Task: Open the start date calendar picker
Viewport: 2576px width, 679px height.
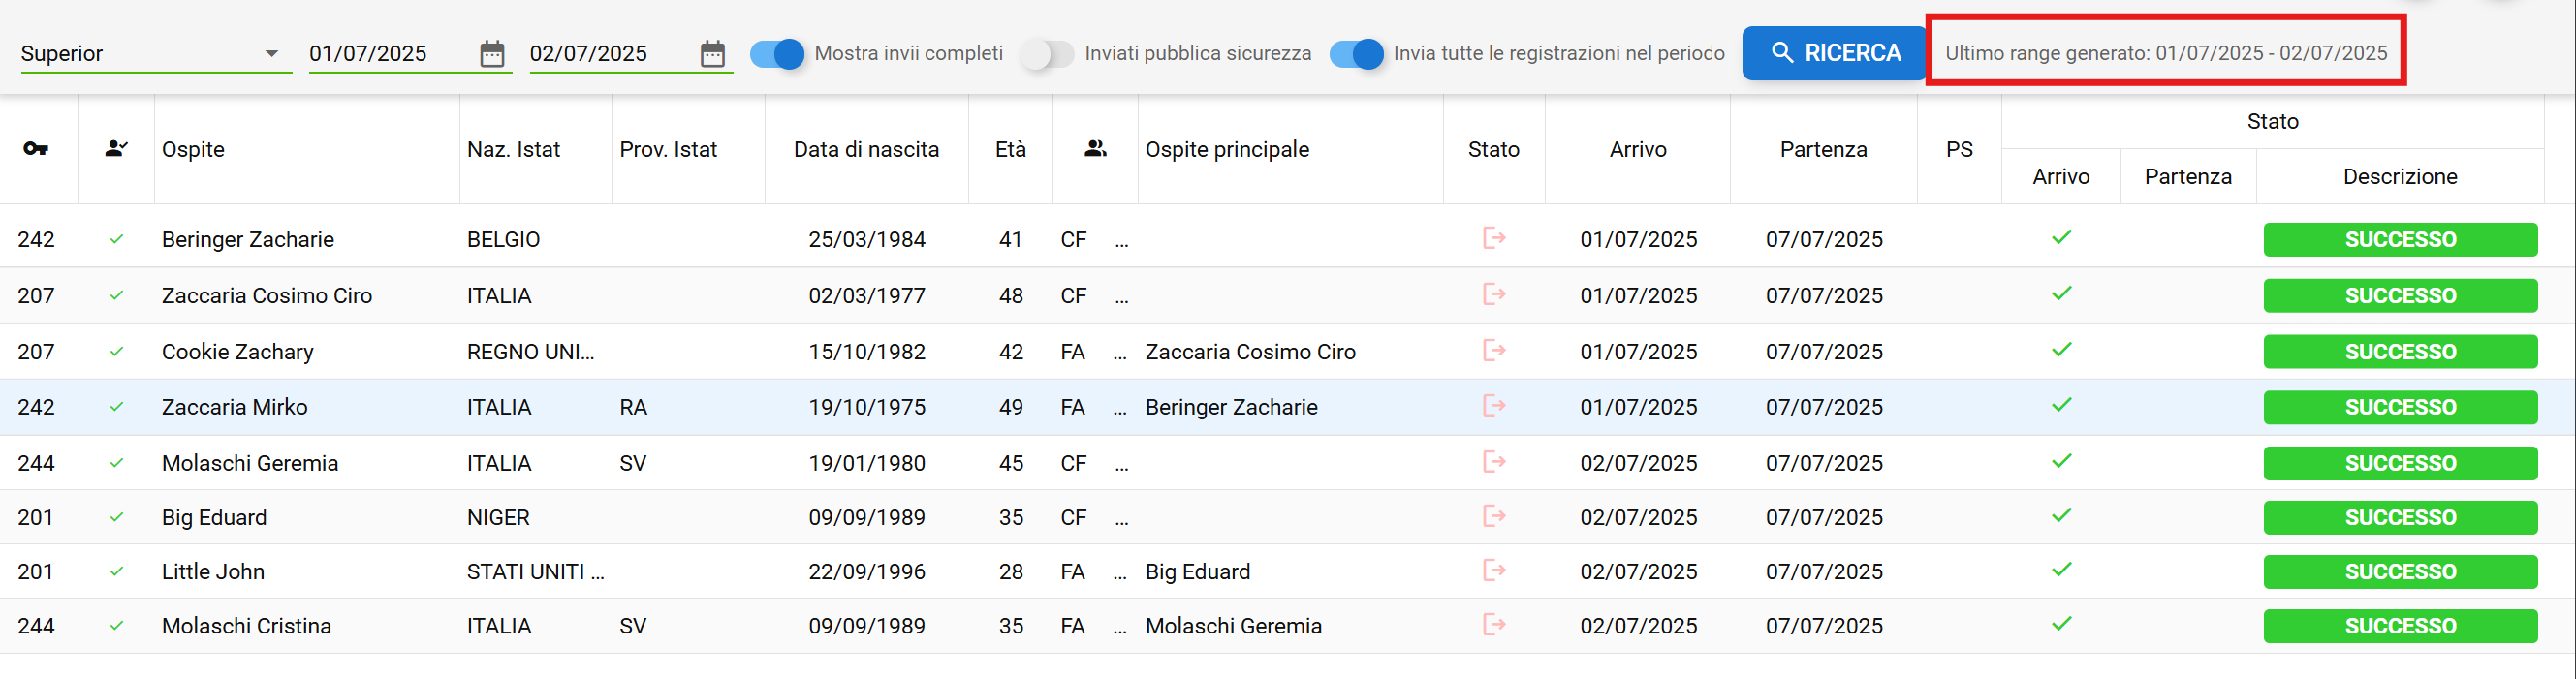Action: 492,54
